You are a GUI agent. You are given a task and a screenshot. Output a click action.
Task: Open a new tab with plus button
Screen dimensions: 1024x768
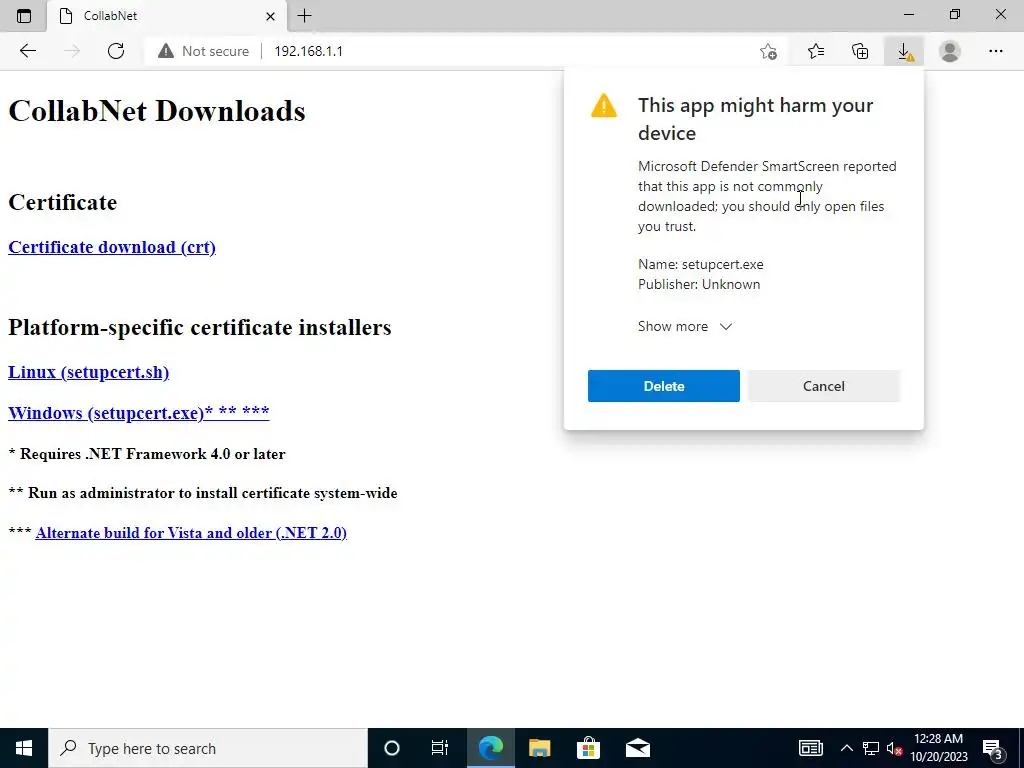click(304, 16)
